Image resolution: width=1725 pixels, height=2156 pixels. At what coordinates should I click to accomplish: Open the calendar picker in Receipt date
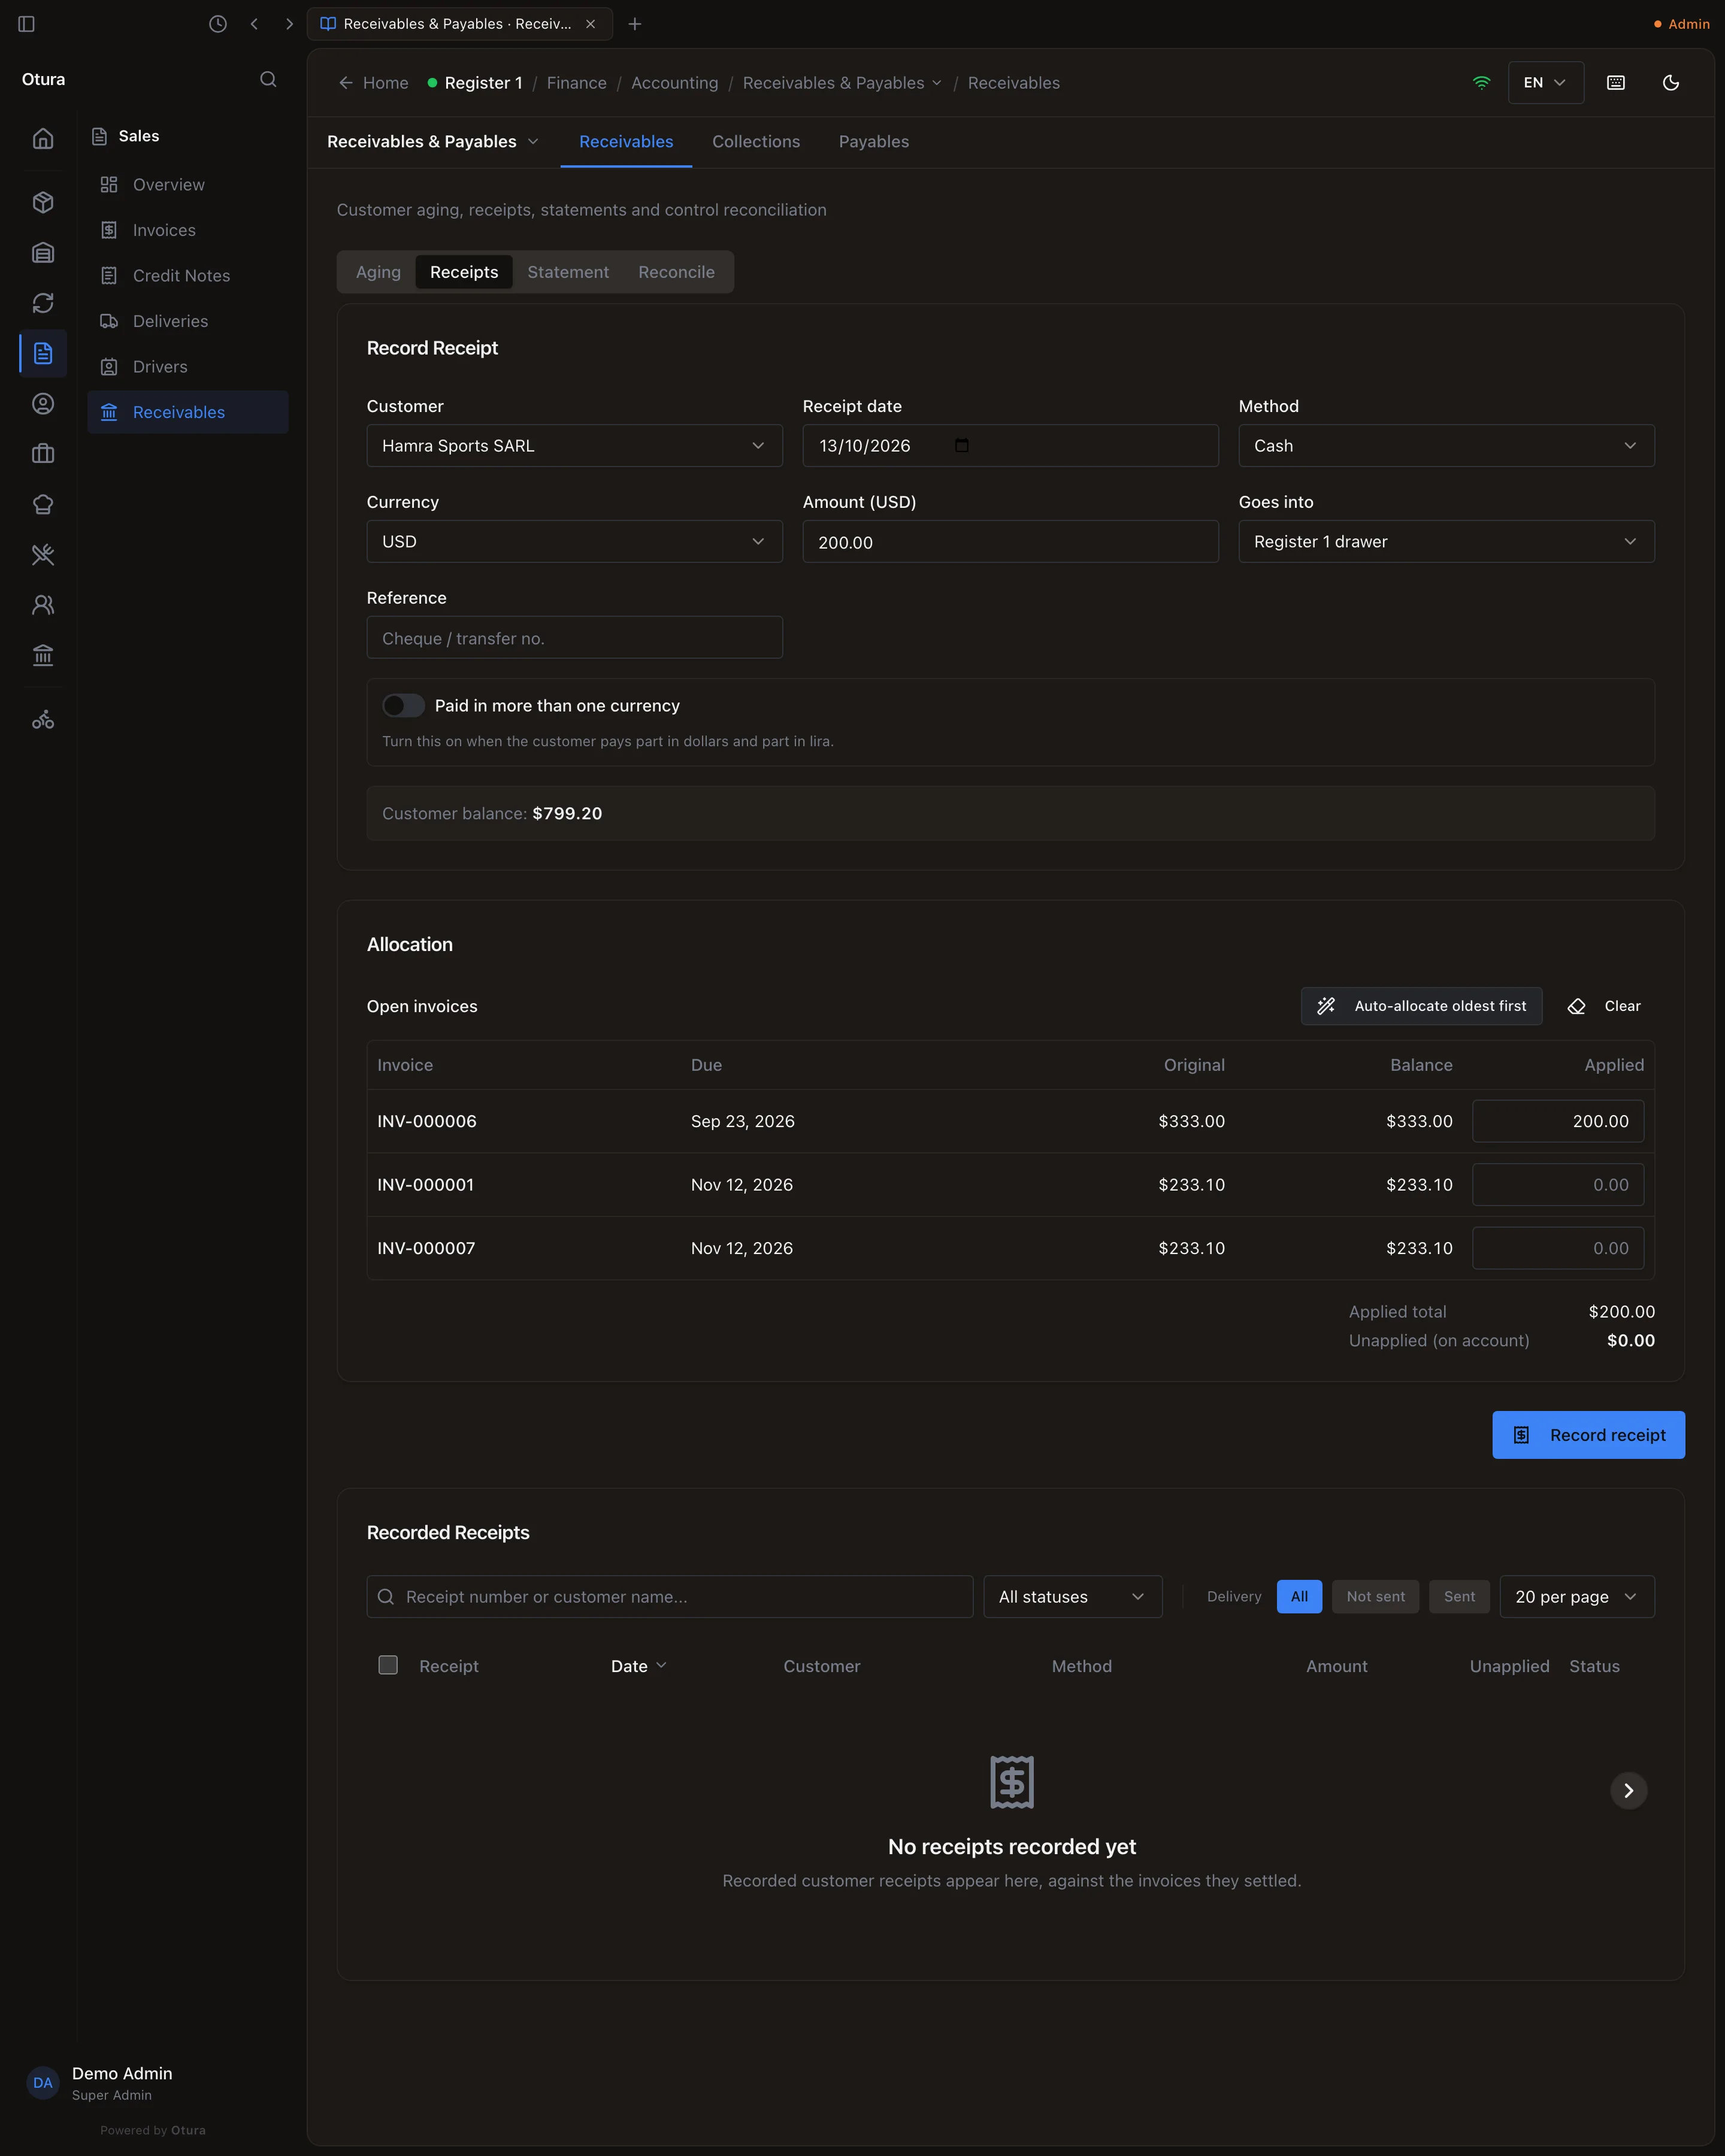(x=962, y=445)
